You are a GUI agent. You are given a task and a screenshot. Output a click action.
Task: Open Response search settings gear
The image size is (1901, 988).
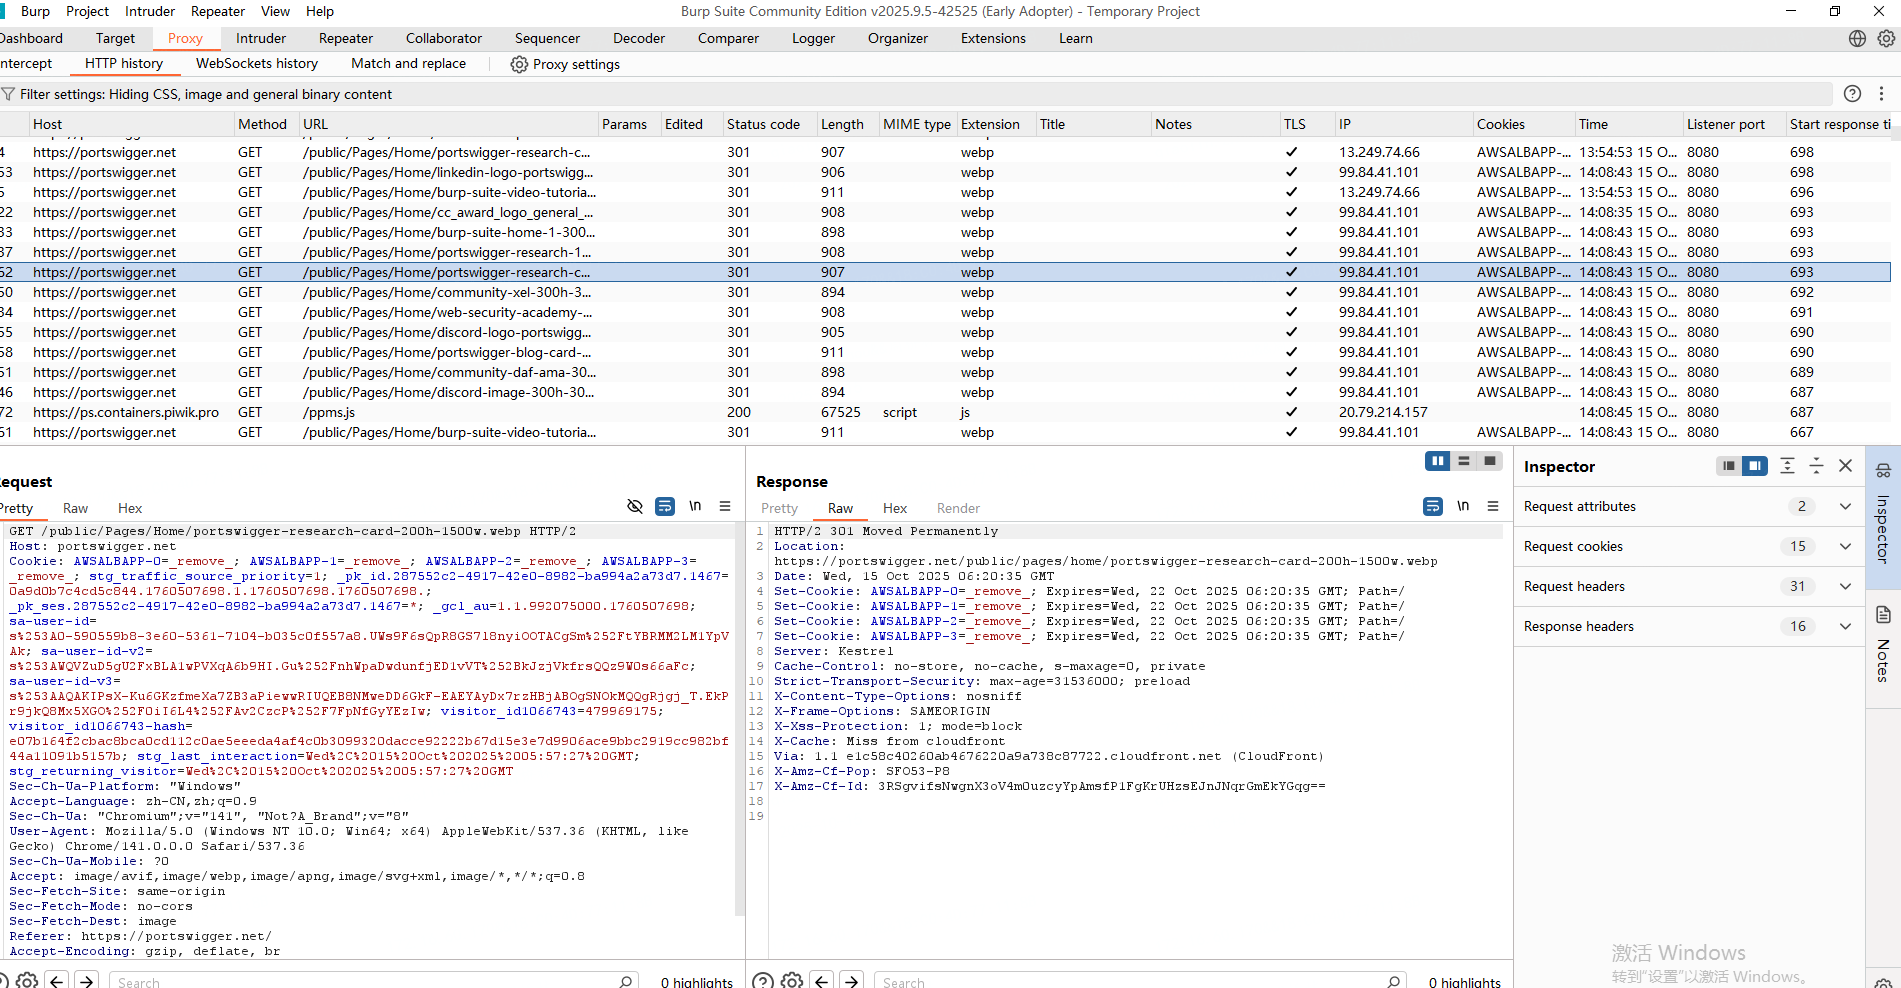(x=792, y=981)
